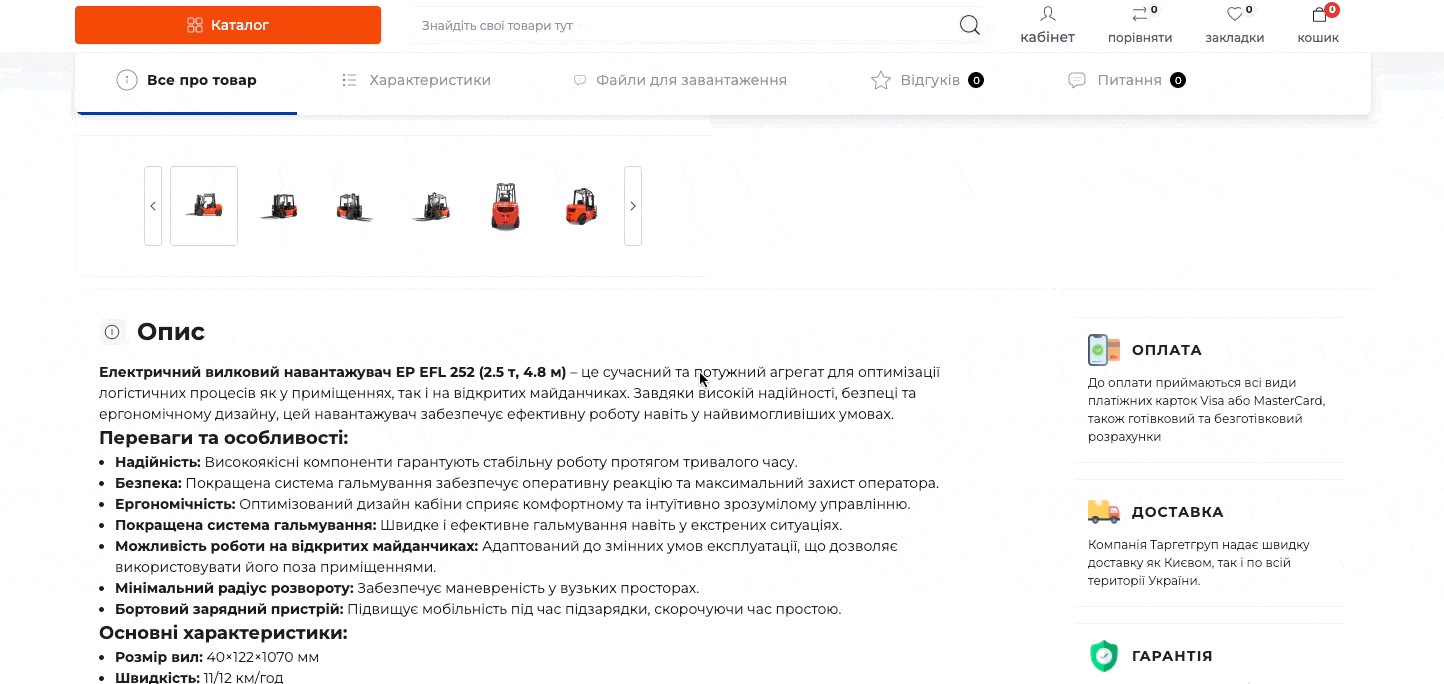
Task: Click the 'Розмір вил:' specification line
Action: (217, 657)
